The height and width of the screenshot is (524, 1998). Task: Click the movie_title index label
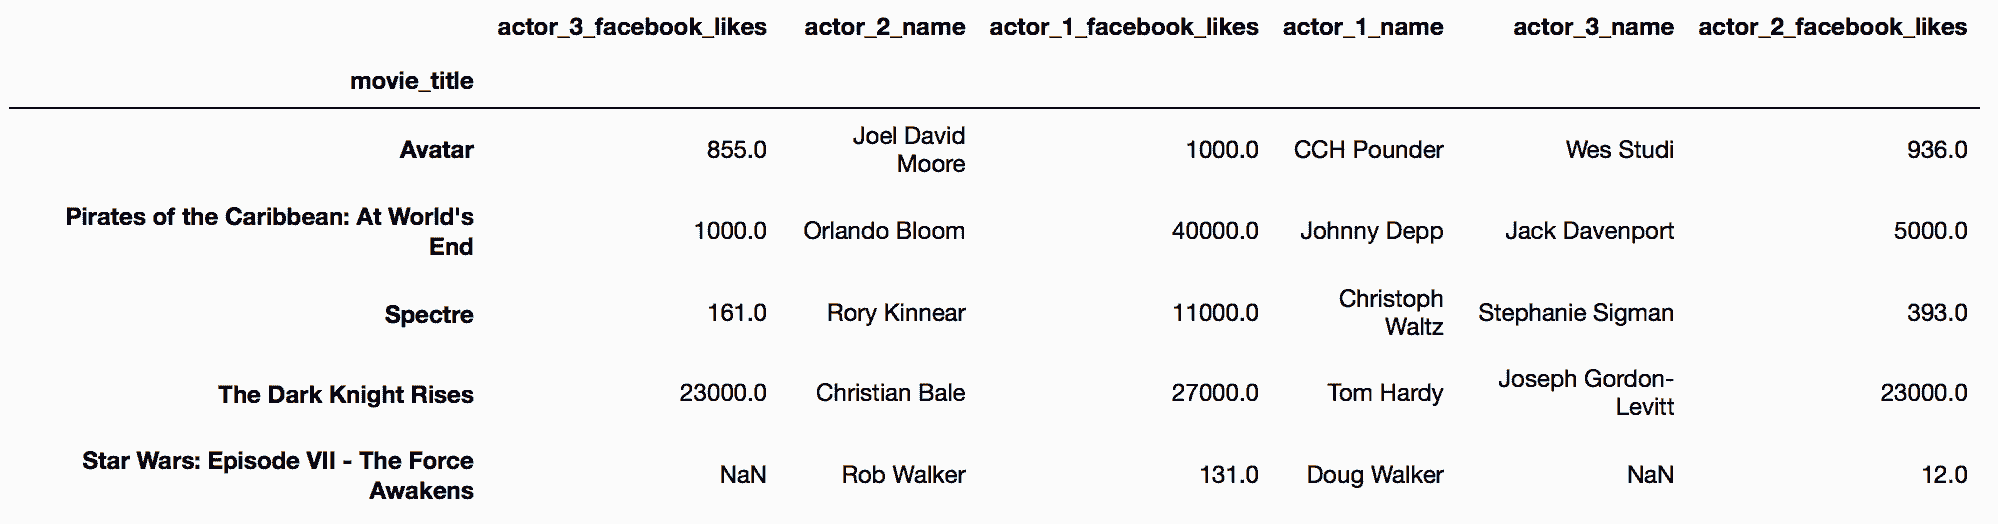coord(412,81)
